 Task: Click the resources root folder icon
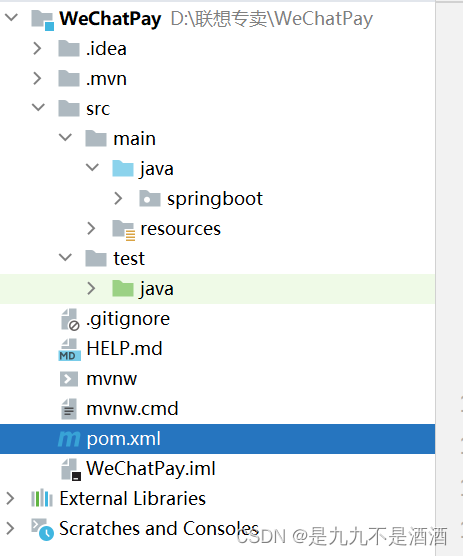123,230
